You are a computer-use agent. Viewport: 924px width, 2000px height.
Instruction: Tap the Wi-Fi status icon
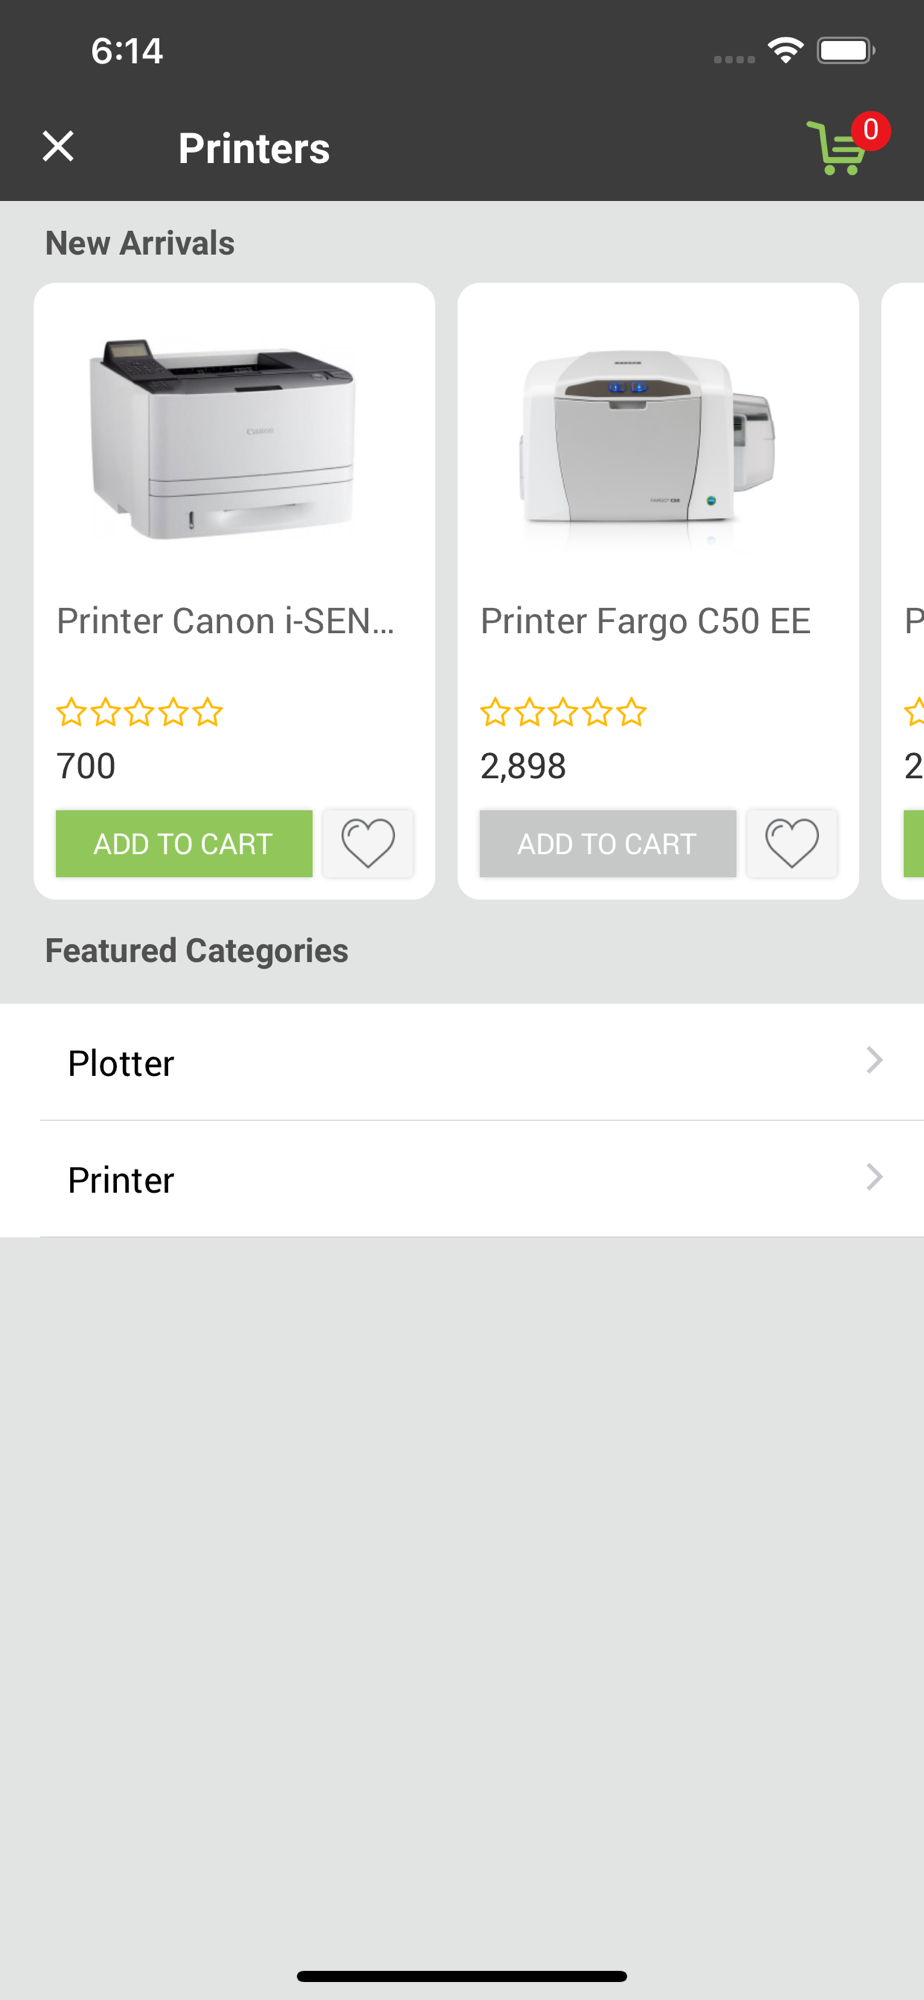[786, 50]
